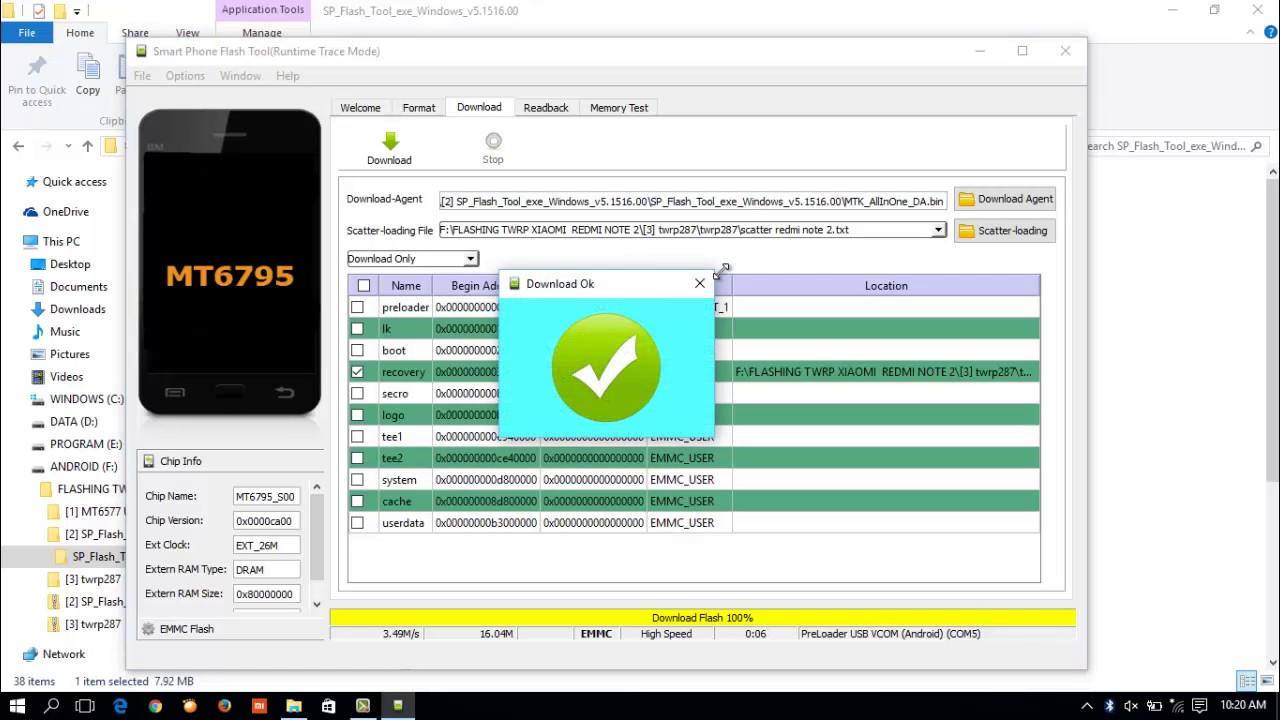Open the Help menu in Flash Tool

coord(287,76)
